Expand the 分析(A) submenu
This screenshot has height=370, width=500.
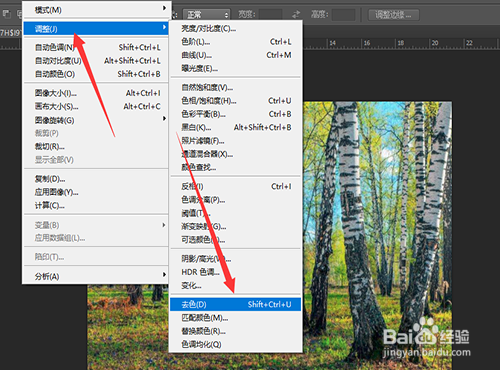click(96, 276)
